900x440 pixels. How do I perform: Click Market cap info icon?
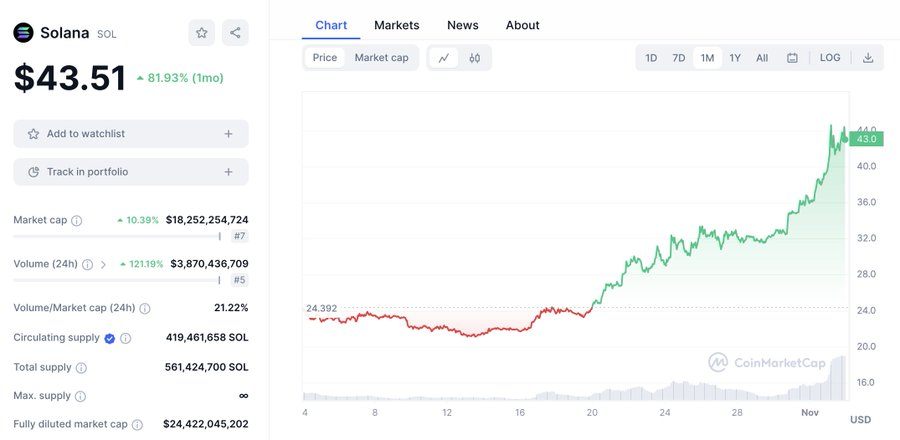(77, 220)
